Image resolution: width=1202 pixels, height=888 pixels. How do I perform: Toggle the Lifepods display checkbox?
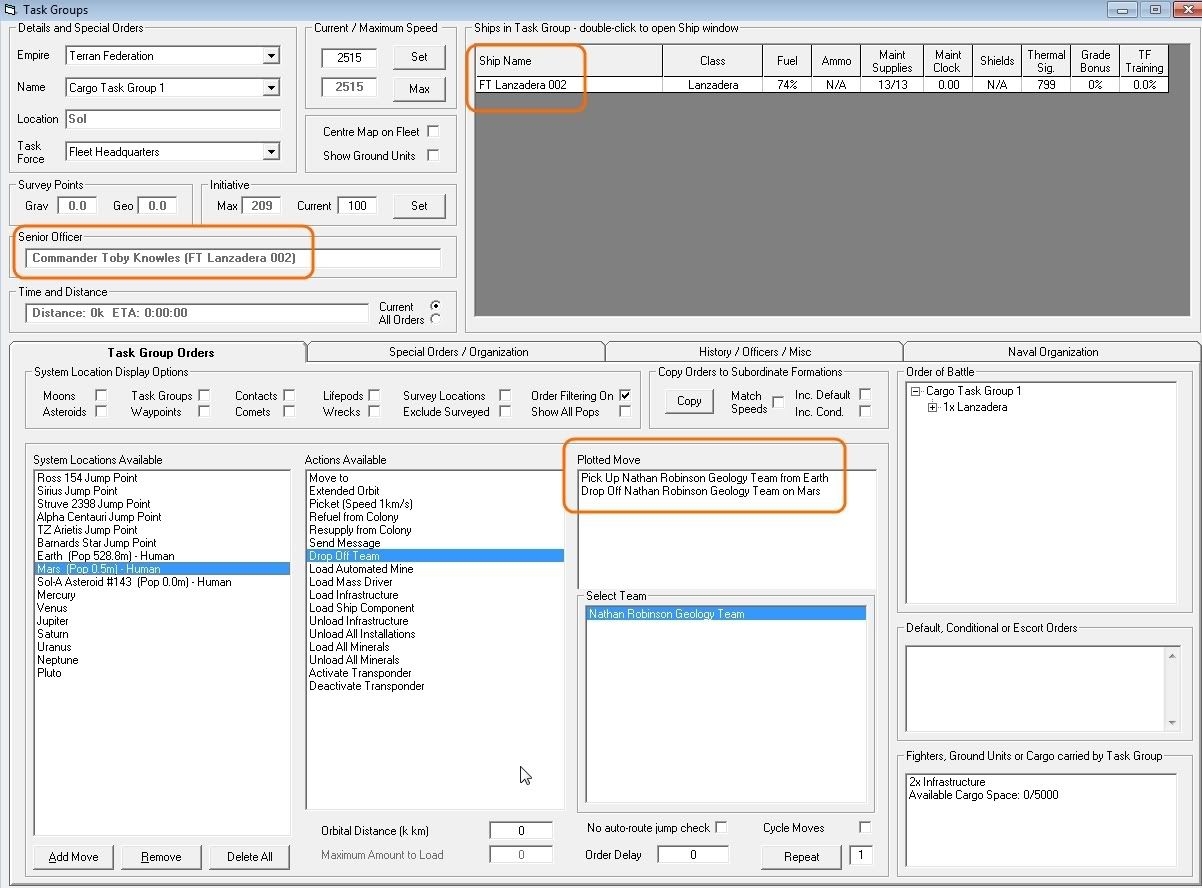[x=374, y=395]
